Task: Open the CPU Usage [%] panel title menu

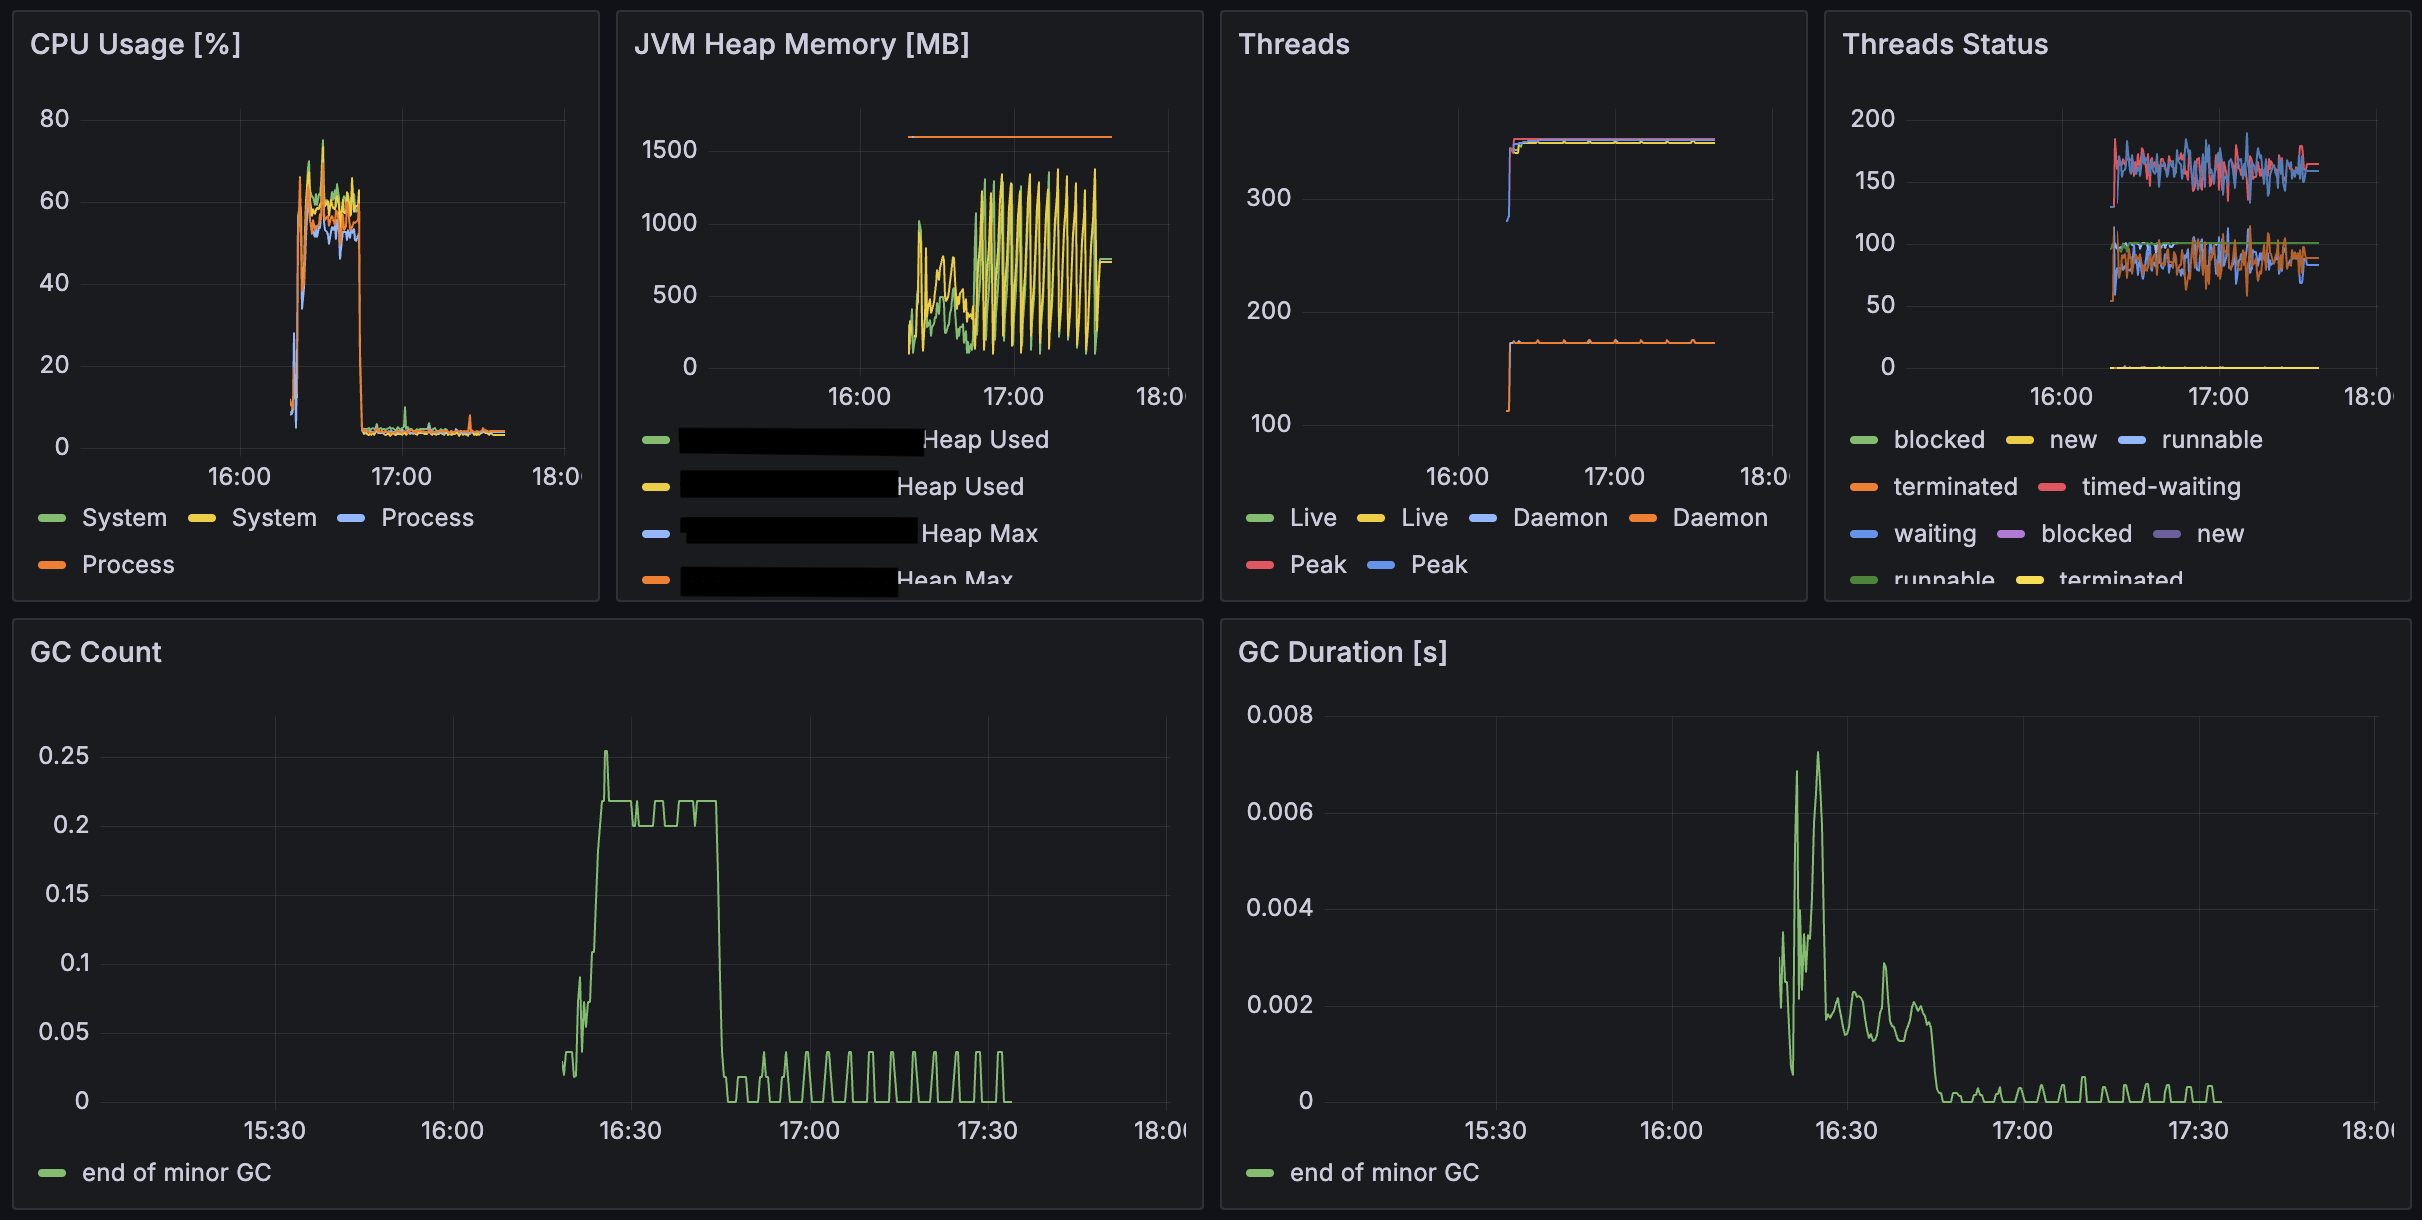Action: [x=135, y=44]
